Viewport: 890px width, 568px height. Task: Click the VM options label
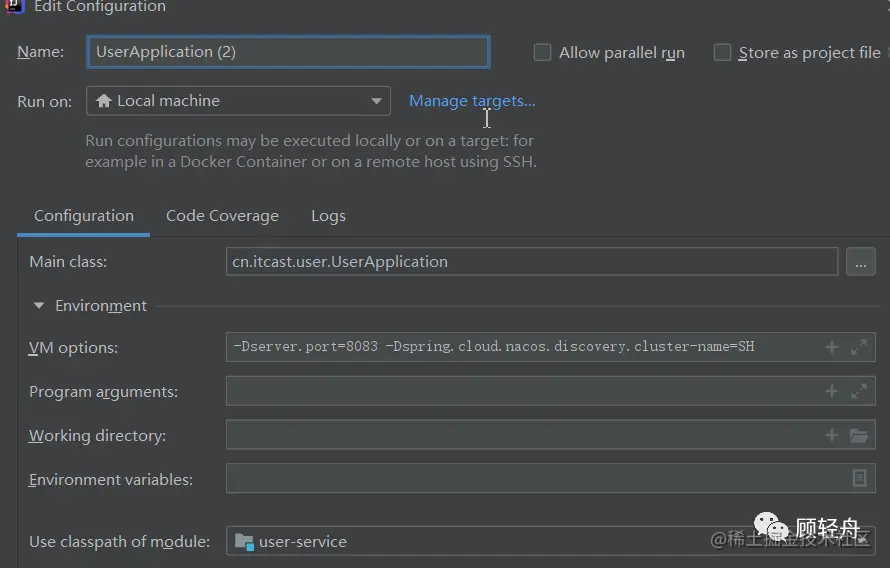coord(73,347)
